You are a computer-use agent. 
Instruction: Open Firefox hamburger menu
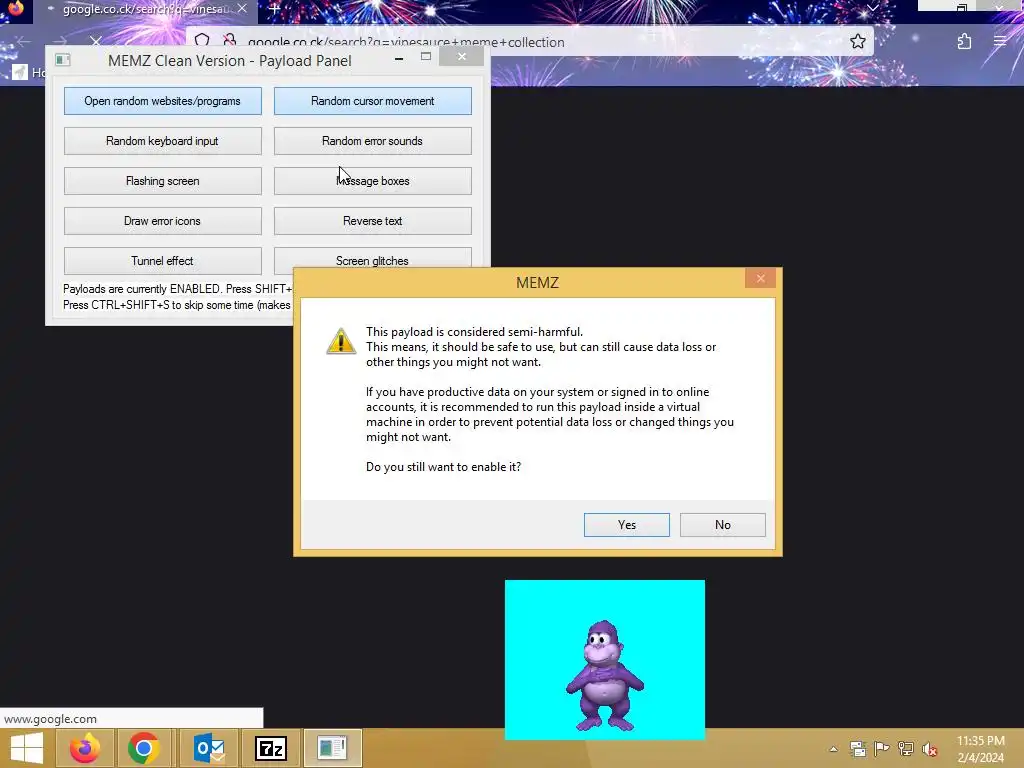999,41
